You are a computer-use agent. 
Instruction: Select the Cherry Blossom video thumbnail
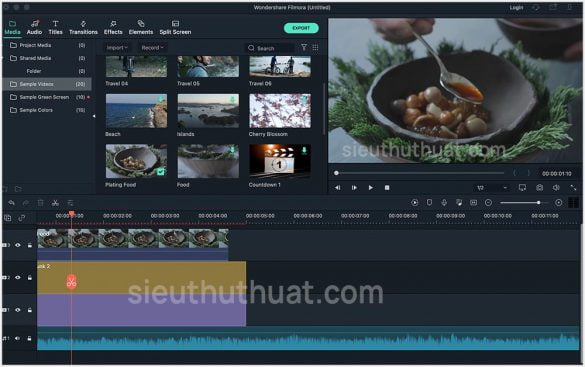pos(280,111)
